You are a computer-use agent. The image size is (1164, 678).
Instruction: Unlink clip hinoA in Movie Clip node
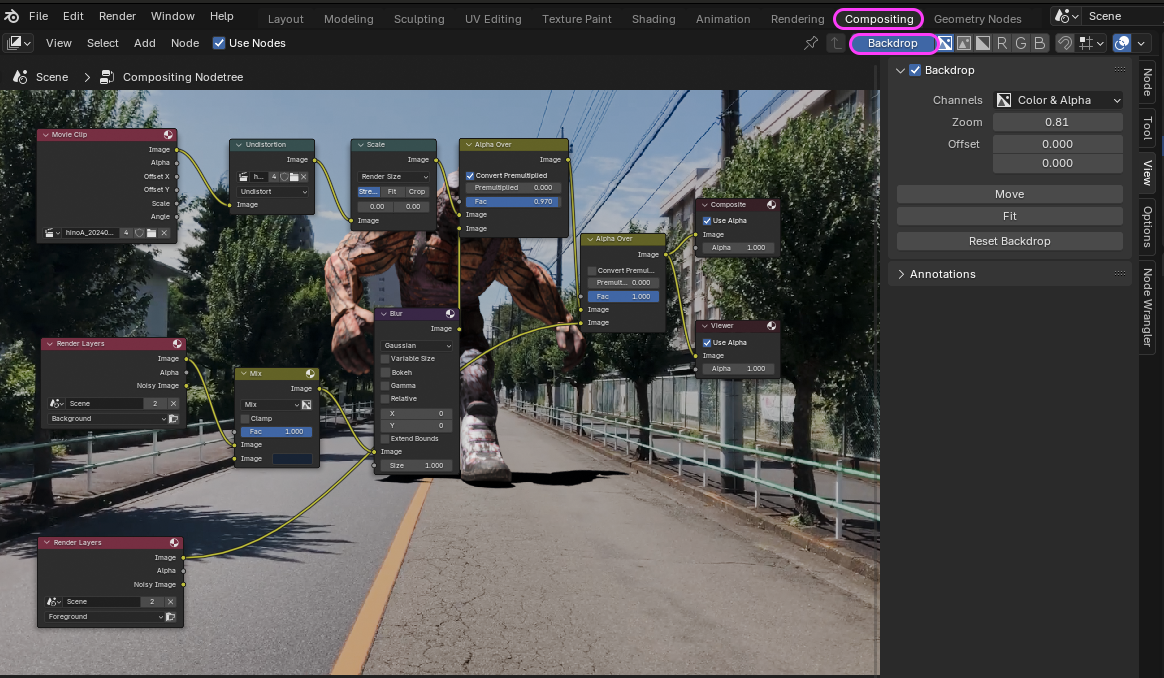pos(164,232)
